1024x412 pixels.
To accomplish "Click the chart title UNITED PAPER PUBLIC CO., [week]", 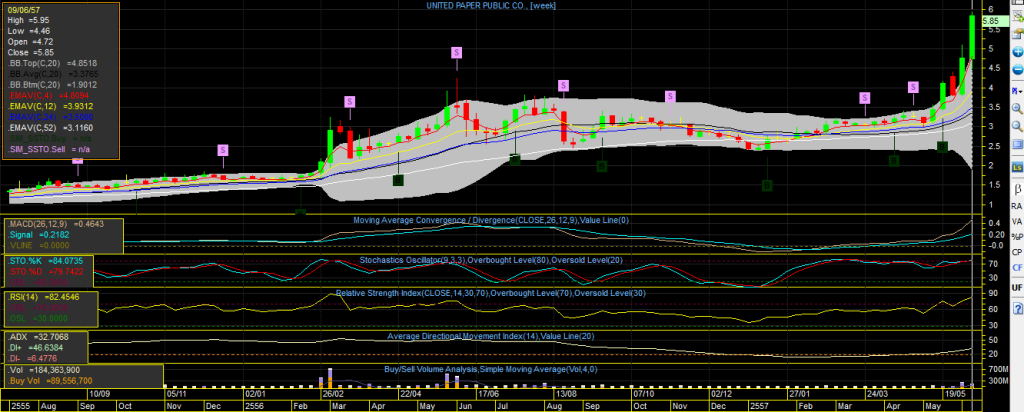I will (x=491, y=5).
